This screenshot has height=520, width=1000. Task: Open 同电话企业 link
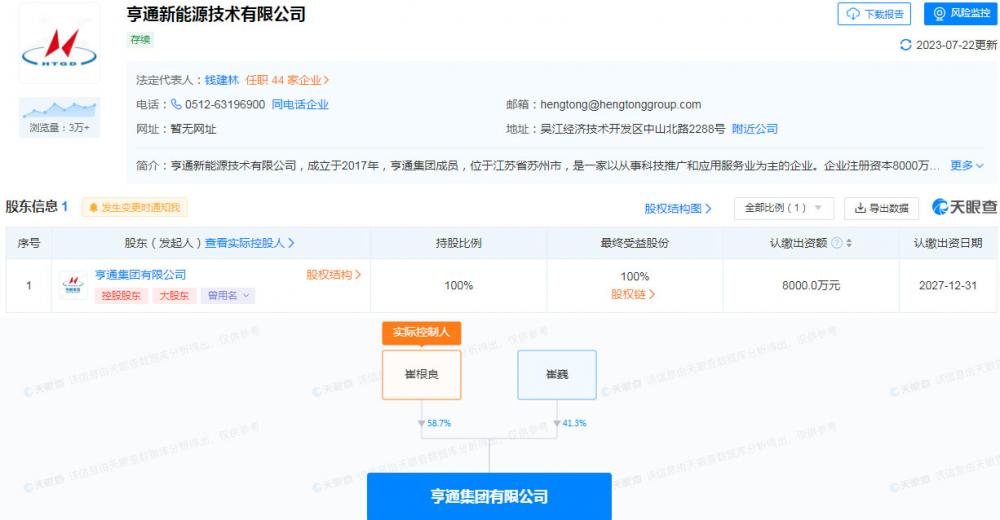pos(300,104)
